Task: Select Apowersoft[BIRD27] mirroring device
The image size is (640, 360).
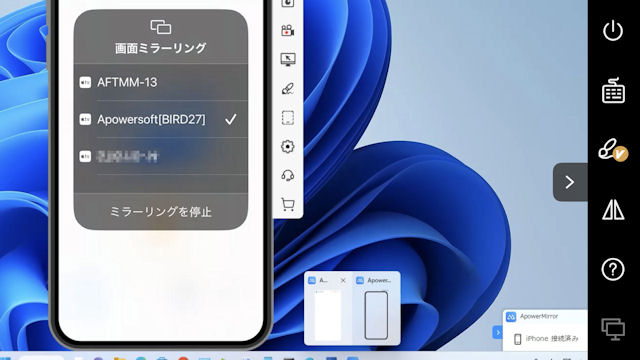Action: click(161, 119)
